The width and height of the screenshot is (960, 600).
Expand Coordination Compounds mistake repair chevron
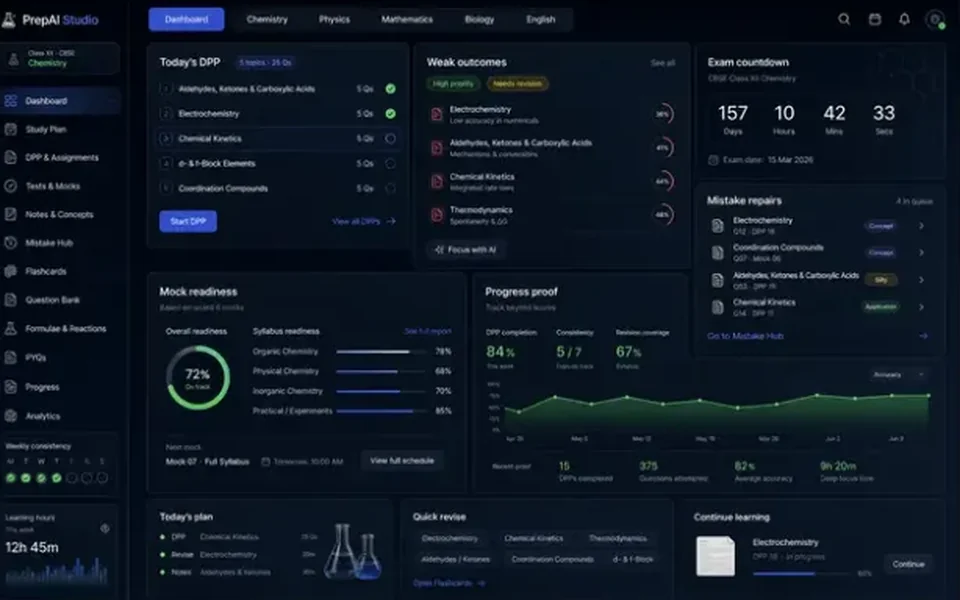pos(921,252)
